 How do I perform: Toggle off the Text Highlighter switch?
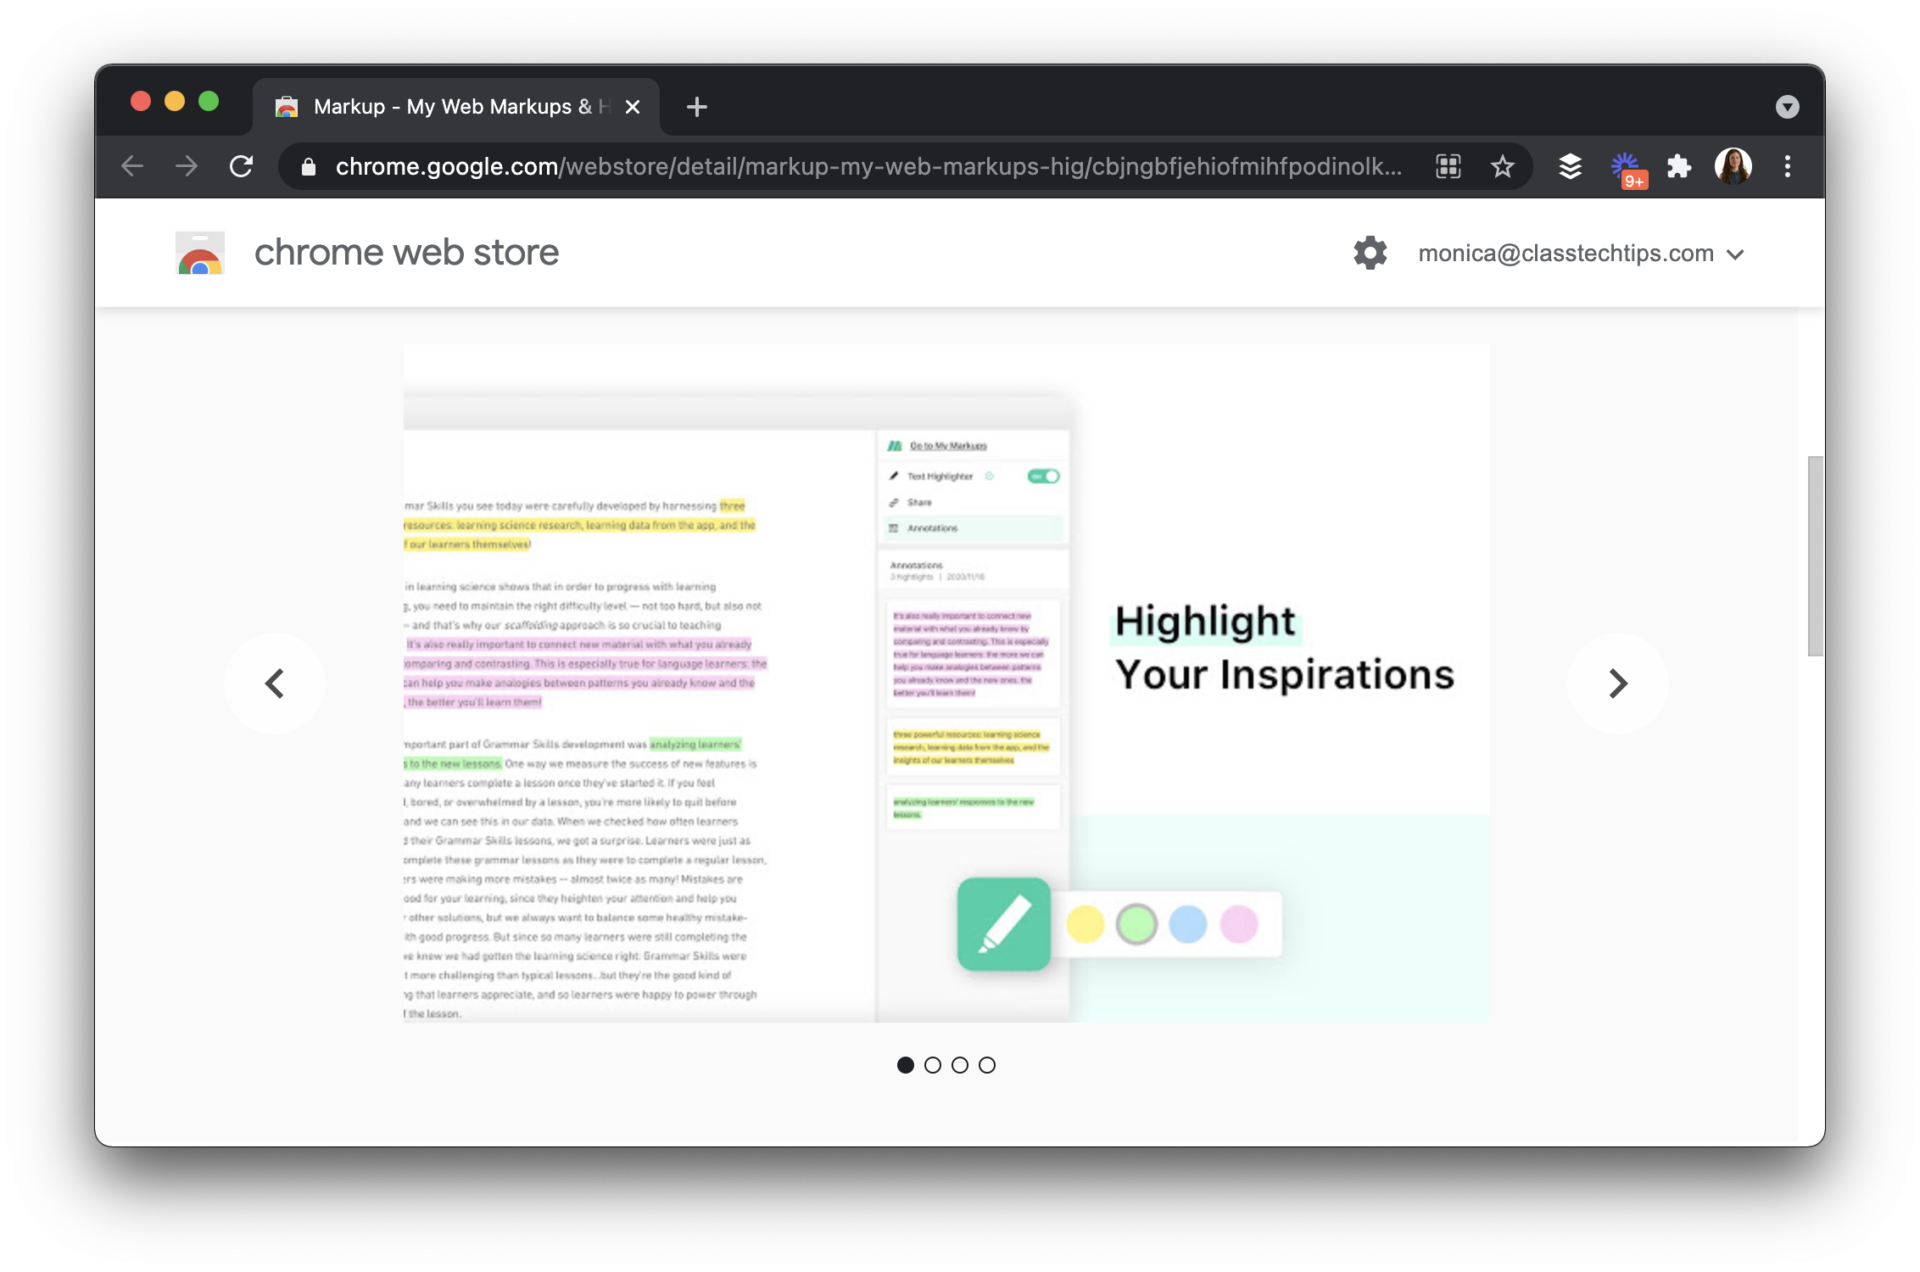[x=1042, y=476]
